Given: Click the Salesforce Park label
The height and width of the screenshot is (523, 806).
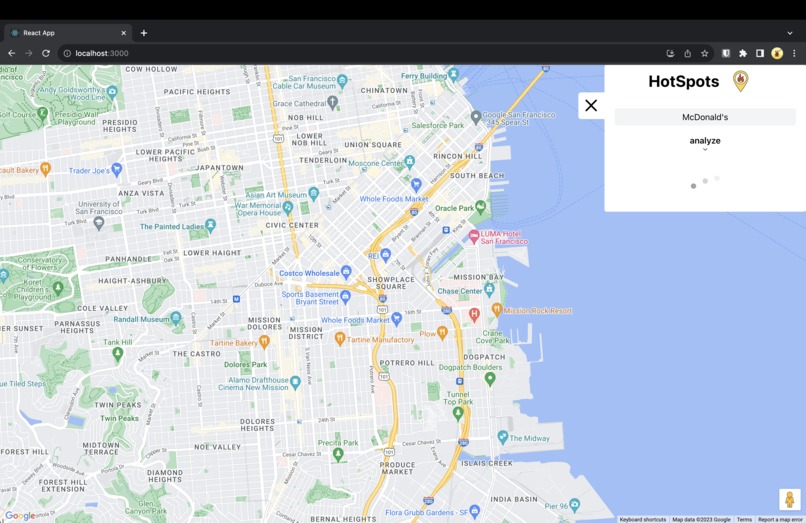Looking at the screenshot, I should pyautogui.click(x=437, y=125).
